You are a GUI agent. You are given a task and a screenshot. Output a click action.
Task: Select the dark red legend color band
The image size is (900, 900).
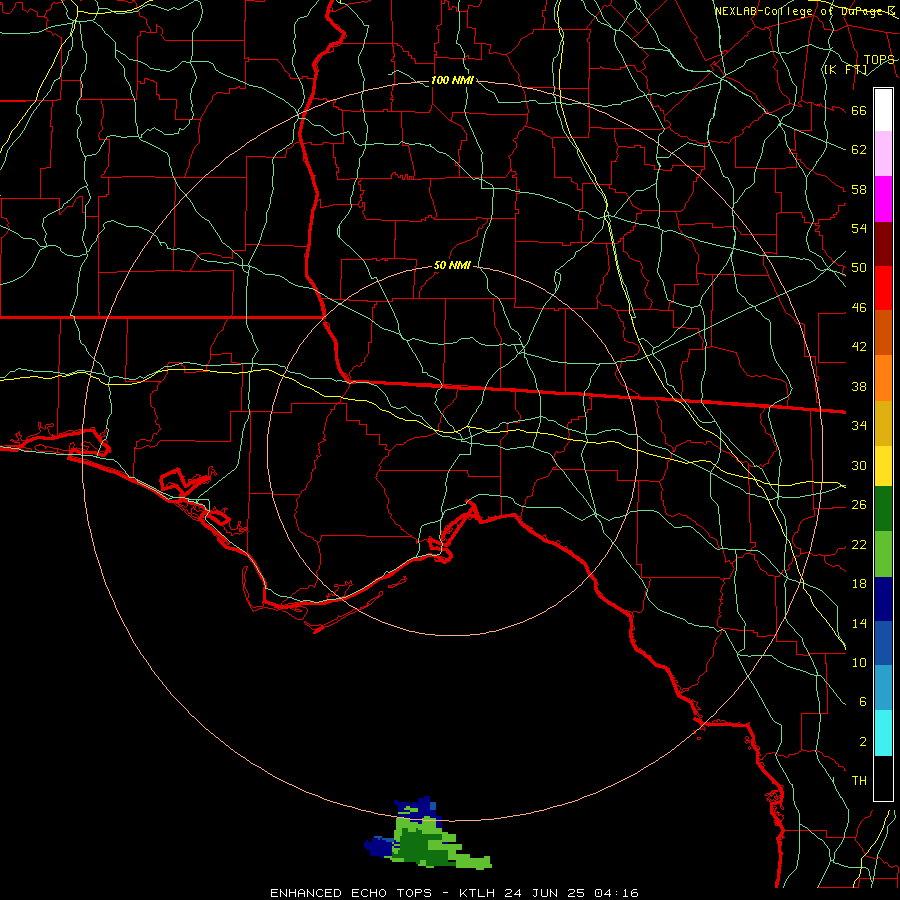click(883, 244)
